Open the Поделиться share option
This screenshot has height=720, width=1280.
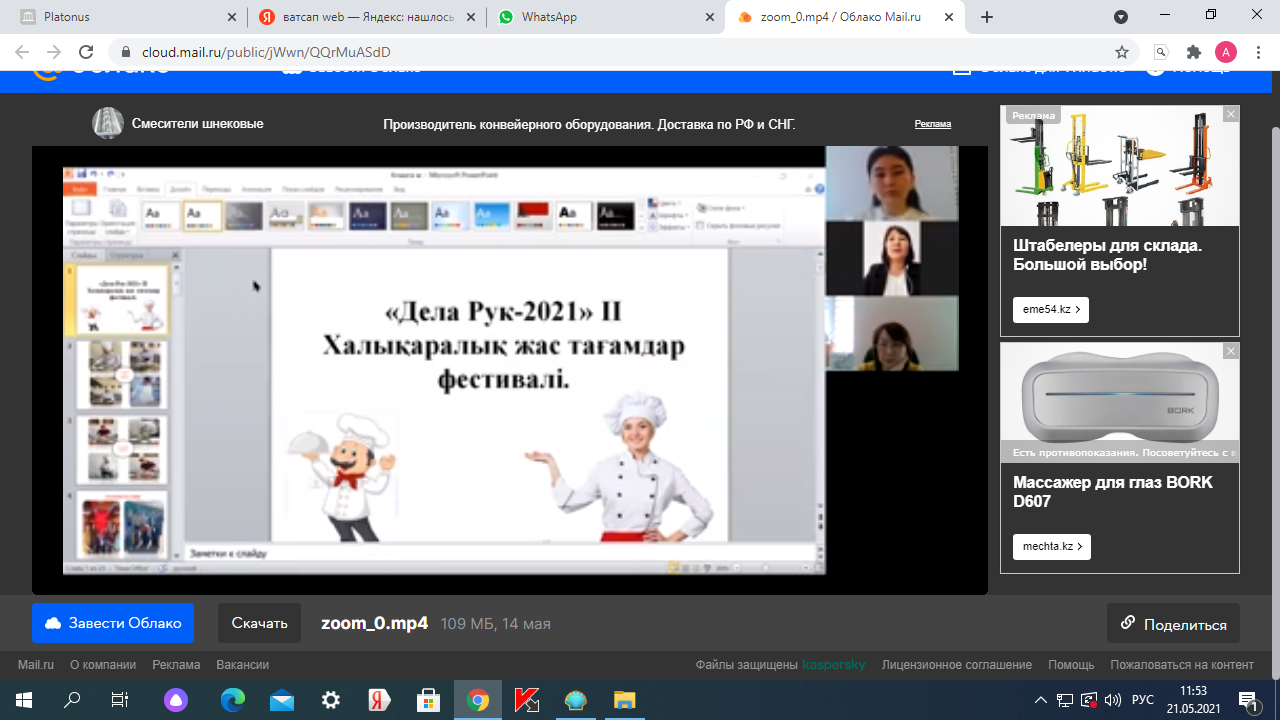pos(1173,624)
